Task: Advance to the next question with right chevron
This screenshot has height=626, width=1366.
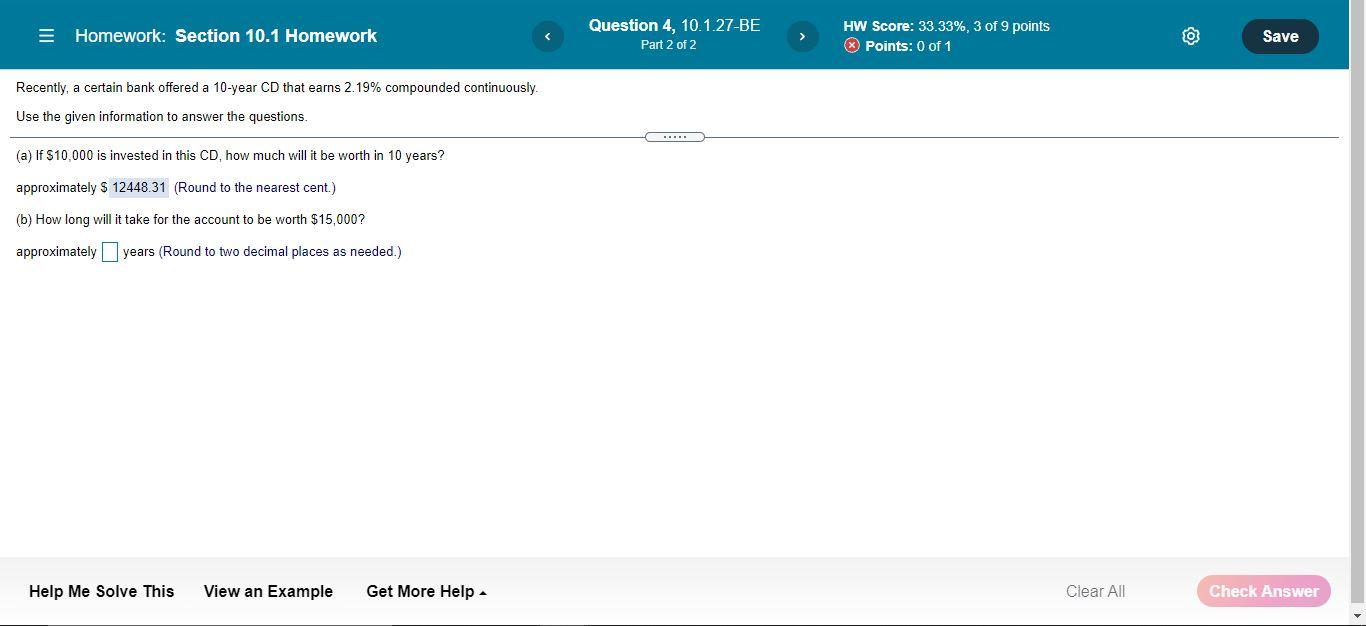Action: [802, 36]
